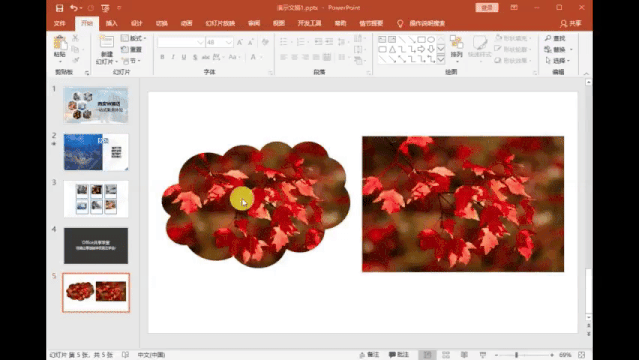The image size is (639, 360).
Task: Expand the shapes gallery More arrow
Action: [x=441, y=60]
